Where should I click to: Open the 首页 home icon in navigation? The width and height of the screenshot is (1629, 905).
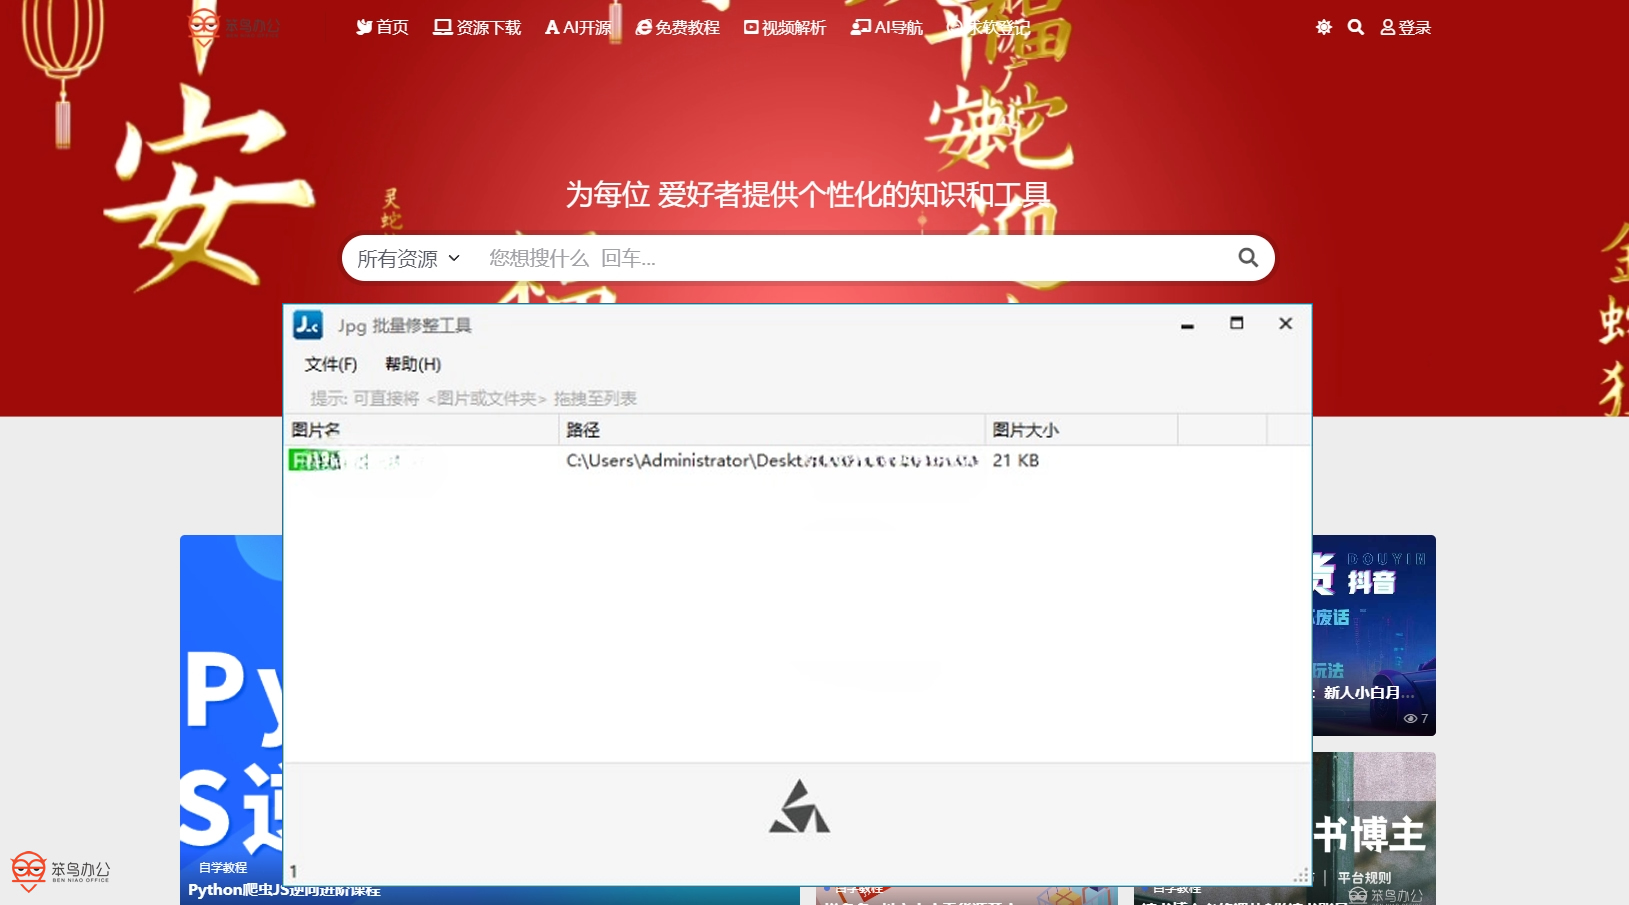click(x=364, y=27)
